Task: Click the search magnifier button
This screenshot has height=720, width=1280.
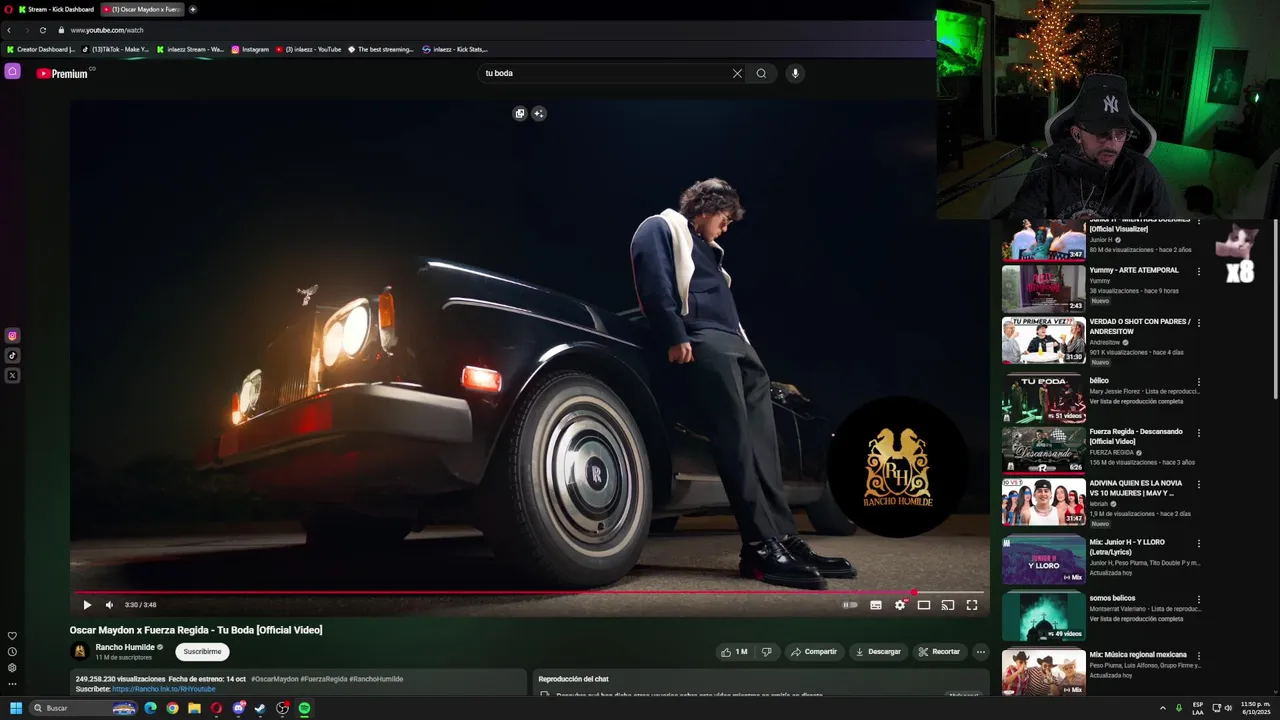Action: (761, 73)
